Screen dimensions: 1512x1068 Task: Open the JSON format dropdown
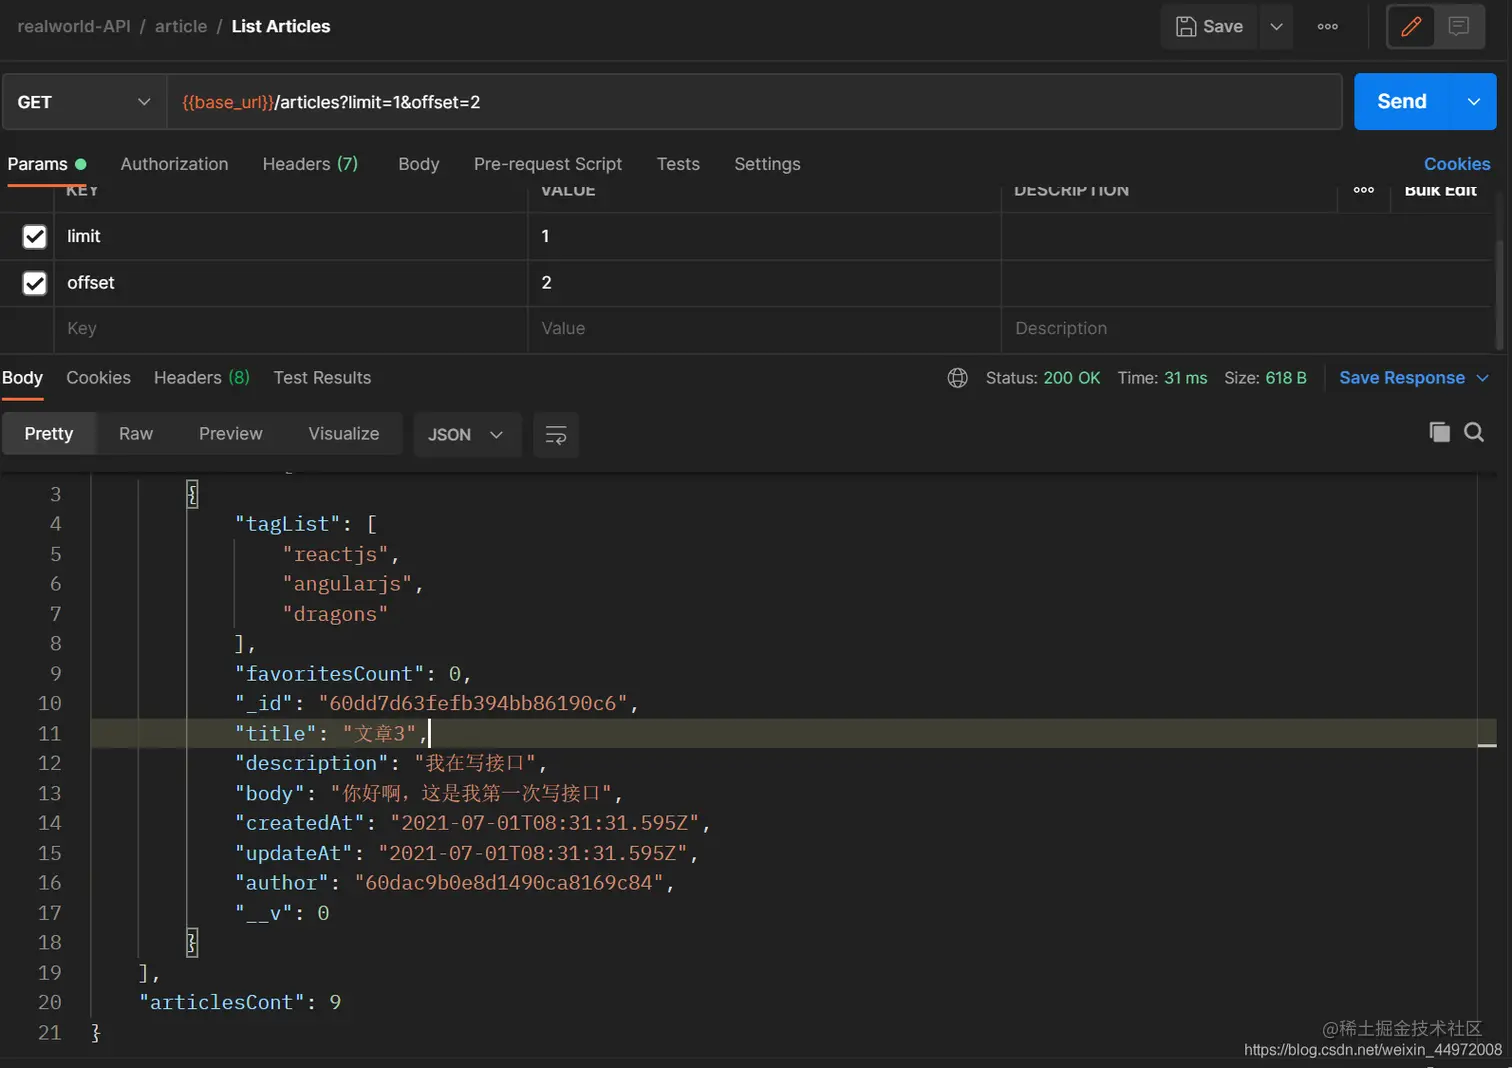pyautogui.click(x=466, y=434)
